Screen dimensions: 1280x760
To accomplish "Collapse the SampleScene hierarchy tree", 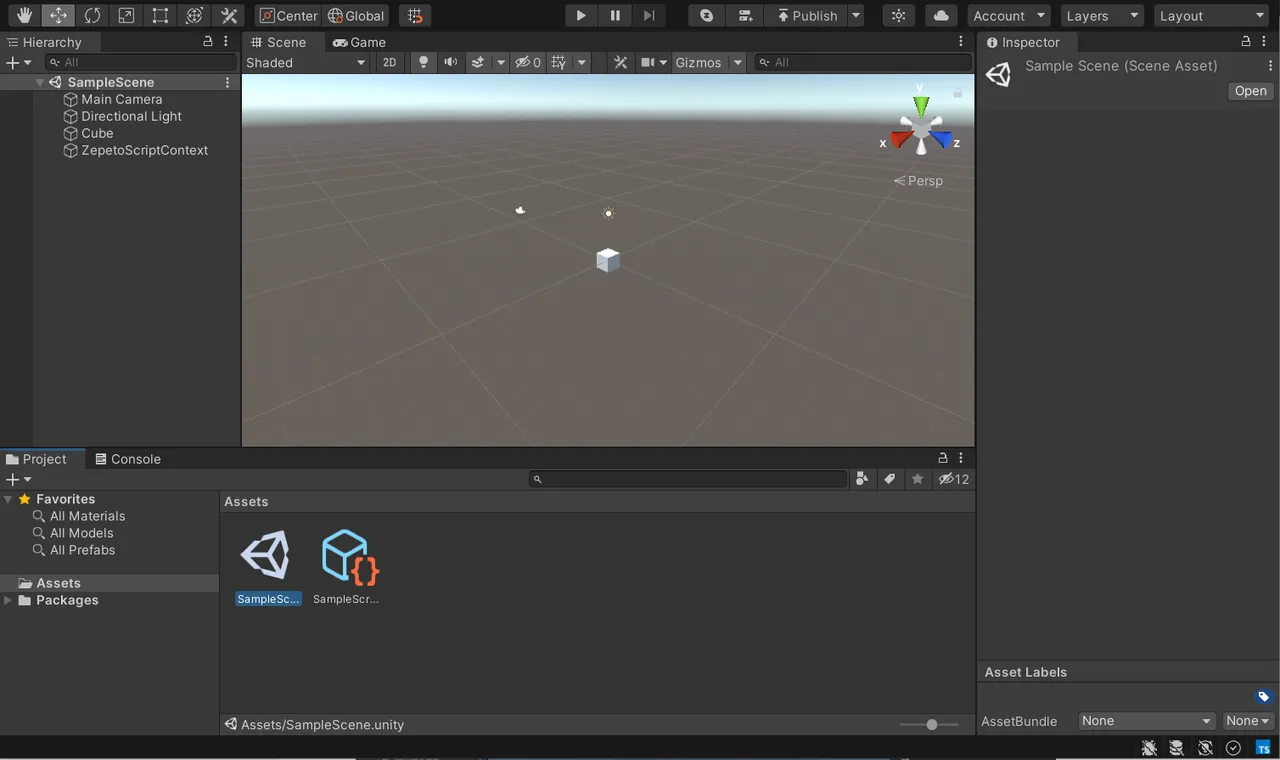I will point(40,83).
